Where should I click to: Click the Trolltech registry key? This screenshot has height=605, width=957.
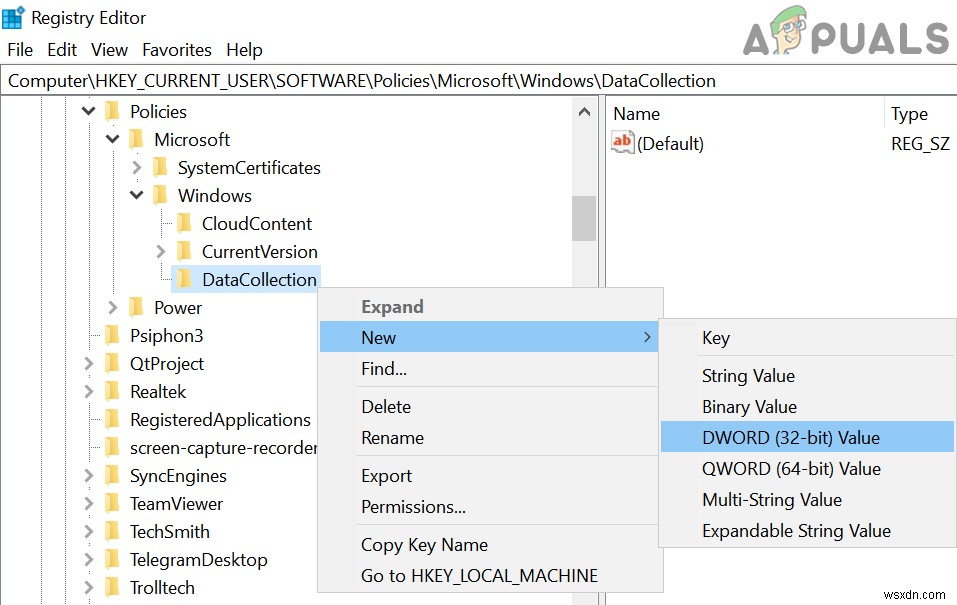[x=165, y=587]
